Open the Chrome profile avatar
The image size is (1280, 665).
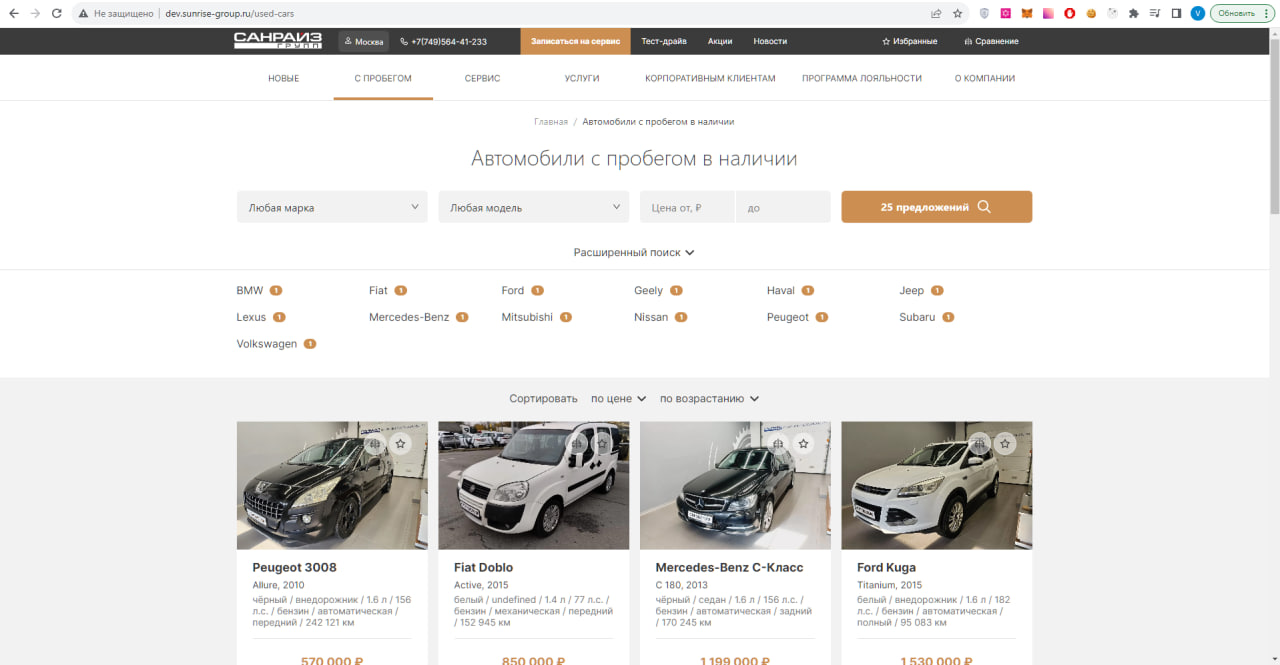(1198, 14)
